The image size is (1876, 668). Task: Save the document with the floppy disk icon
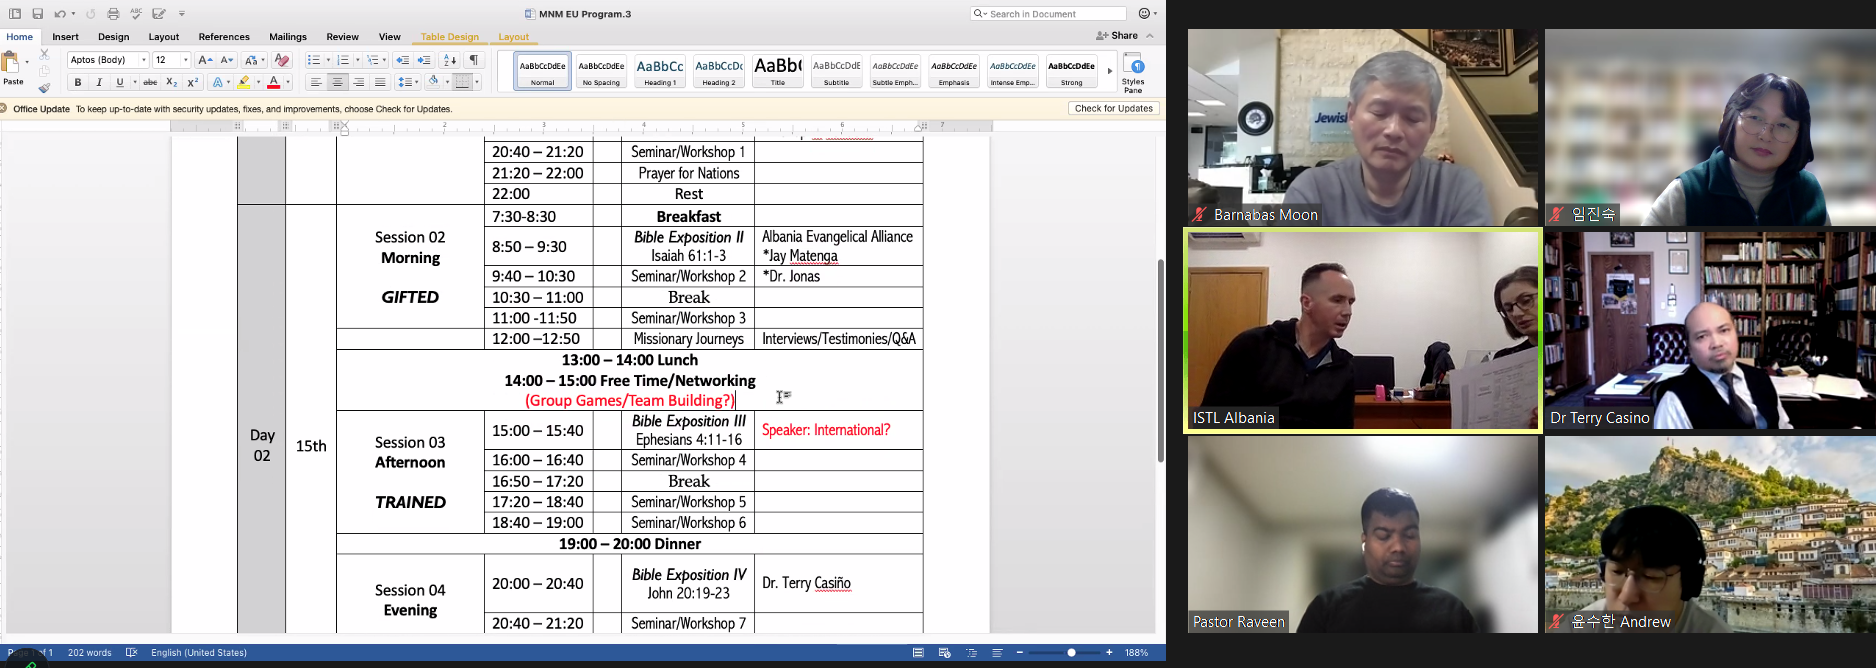click(x=37, y=14)
